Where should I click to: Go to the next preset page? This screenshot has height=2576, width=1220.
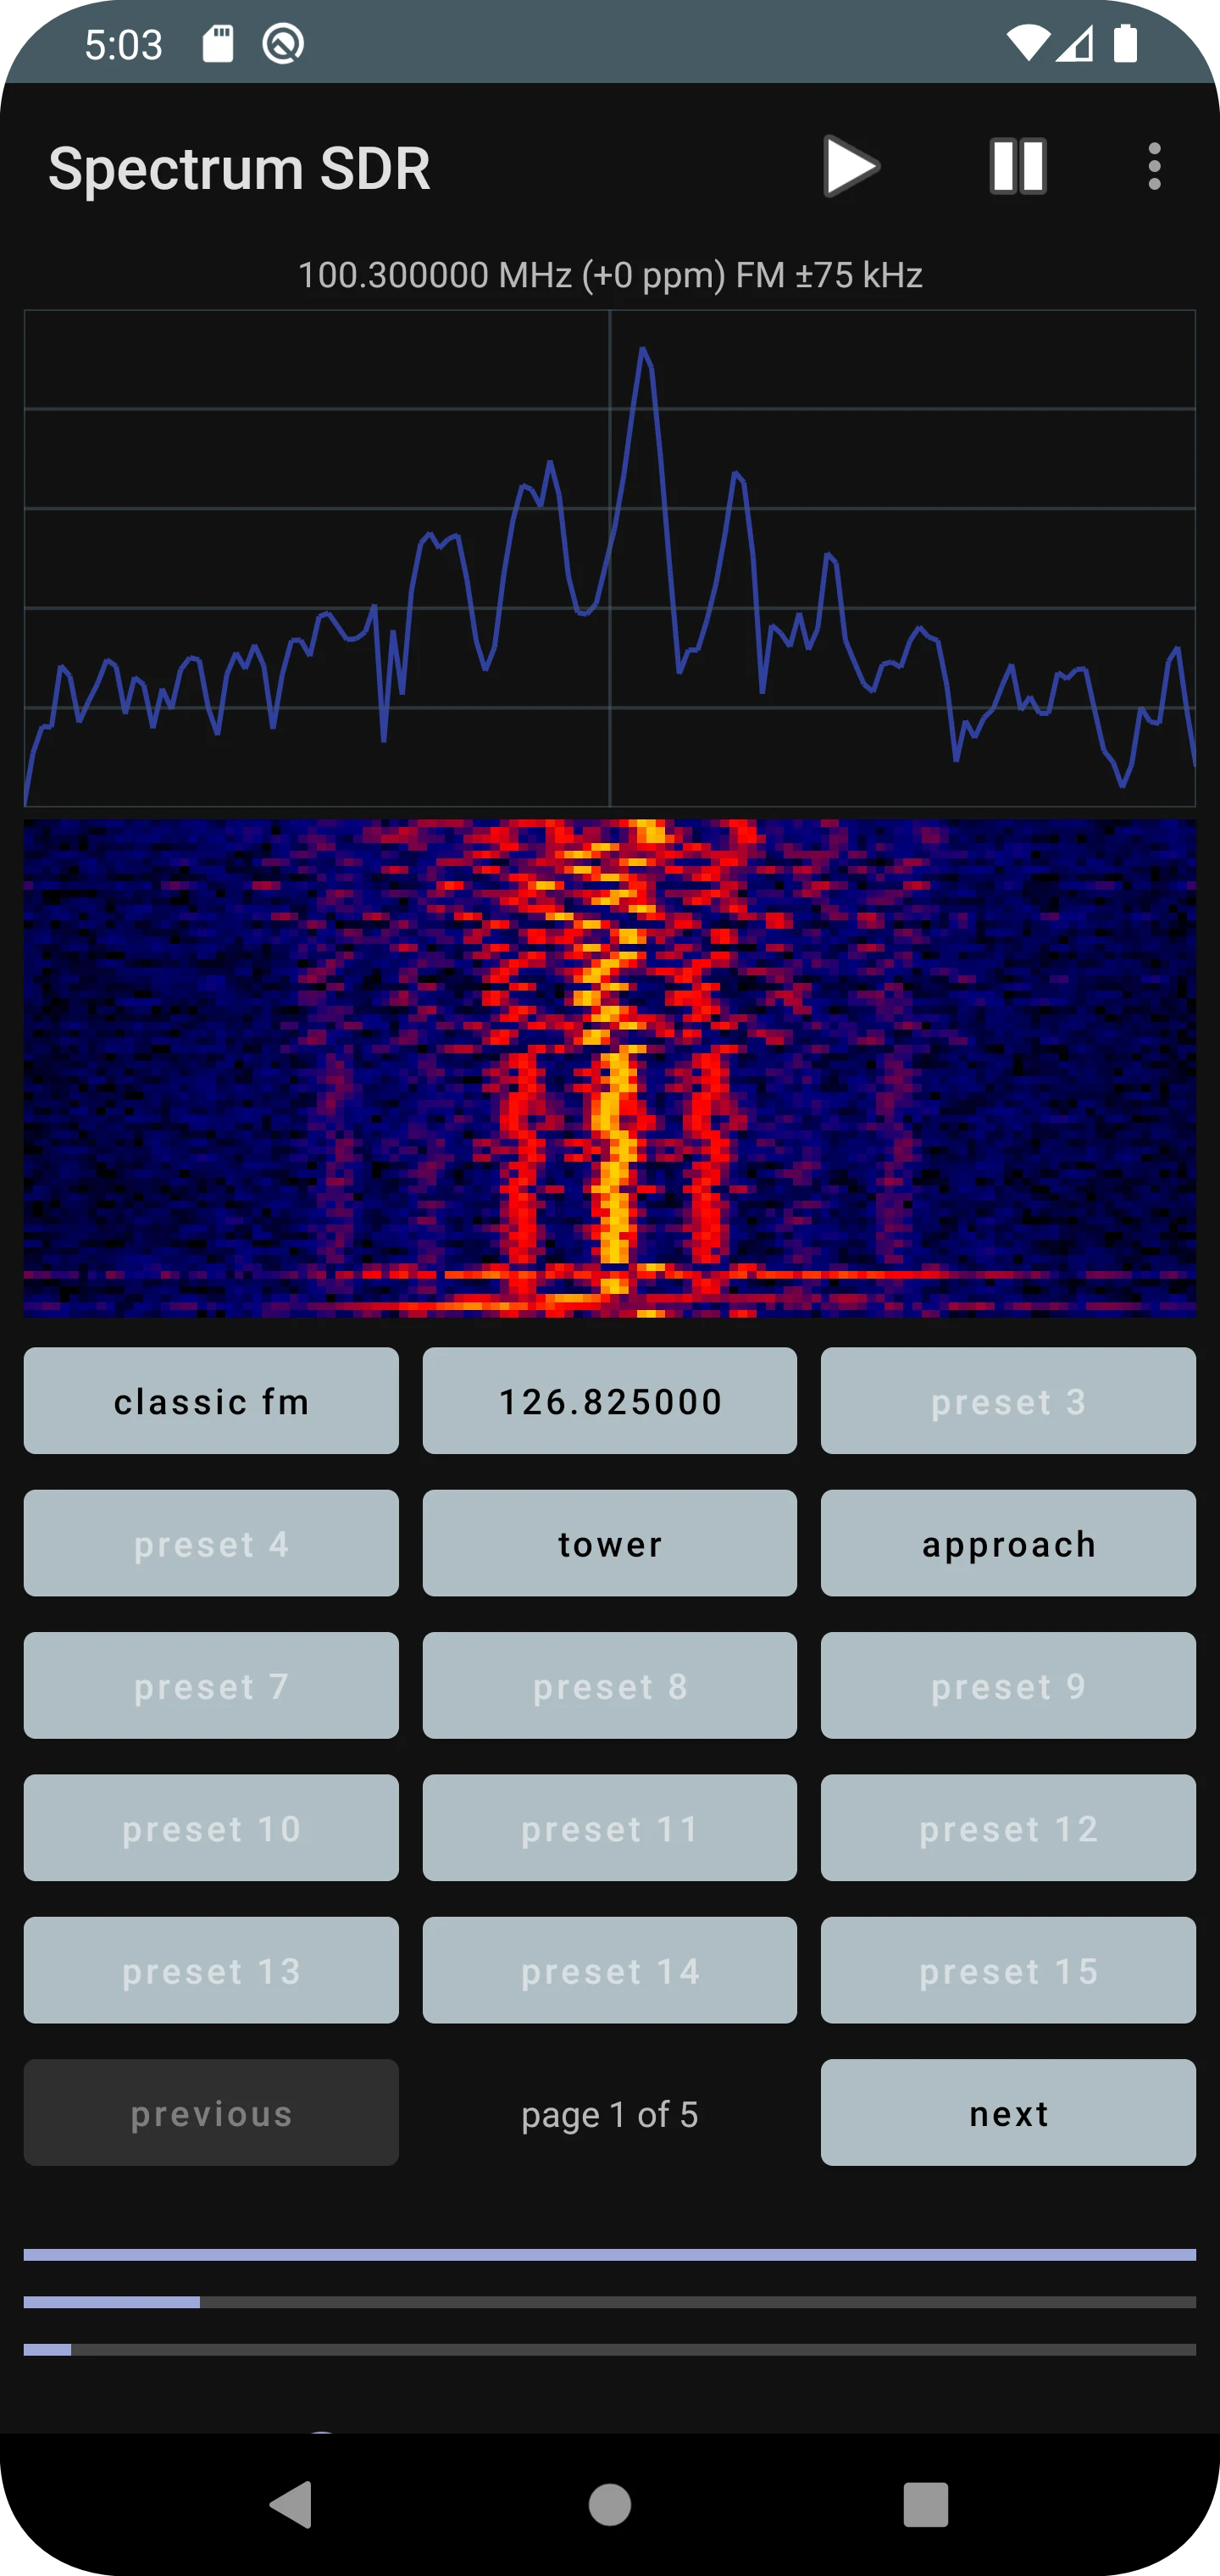click(1008, 2113)
